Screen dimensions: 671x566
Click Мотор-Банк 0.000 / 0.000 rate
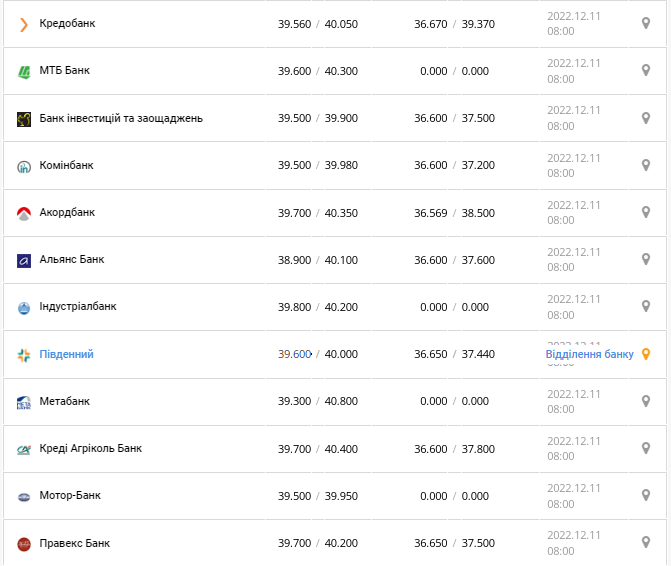[x=454, y=497]
